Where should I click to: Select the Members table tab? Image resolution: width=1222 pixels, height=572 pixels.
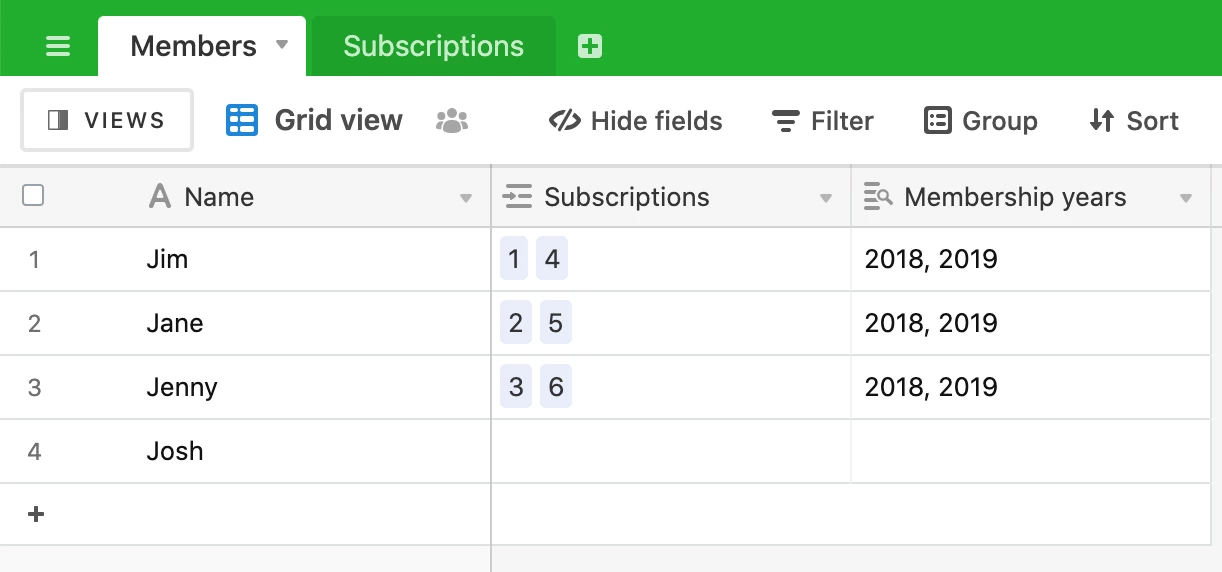194,46
